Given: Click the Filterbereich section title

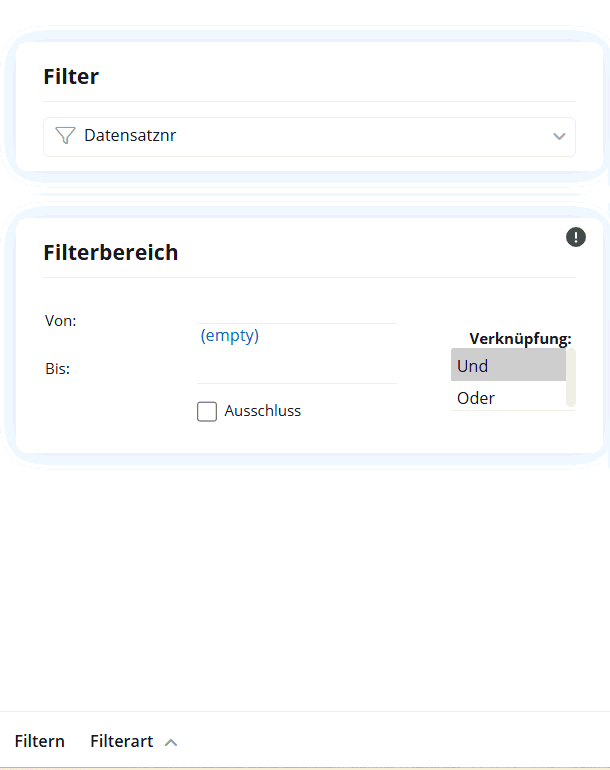Looking at the screenshot, I should (111, 253).
